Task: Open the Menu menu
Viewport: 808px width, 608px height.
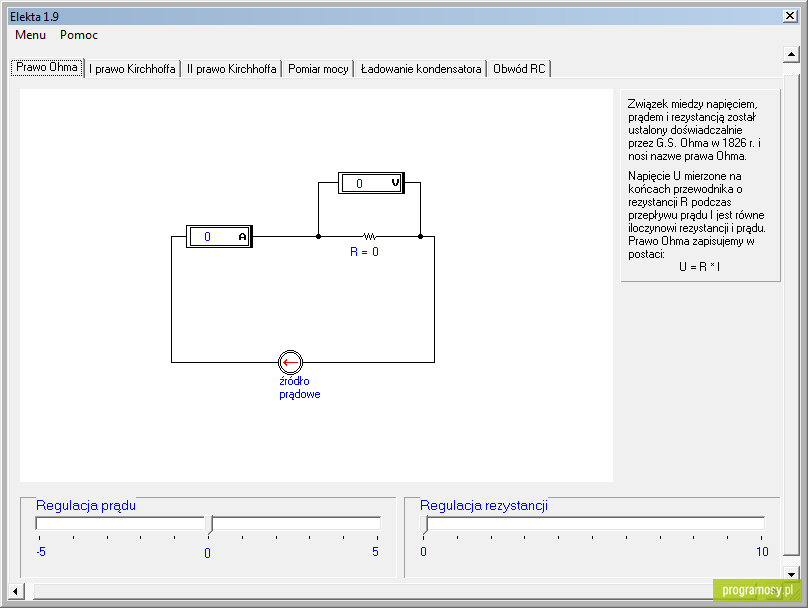Action: click(x=30, y=35)
